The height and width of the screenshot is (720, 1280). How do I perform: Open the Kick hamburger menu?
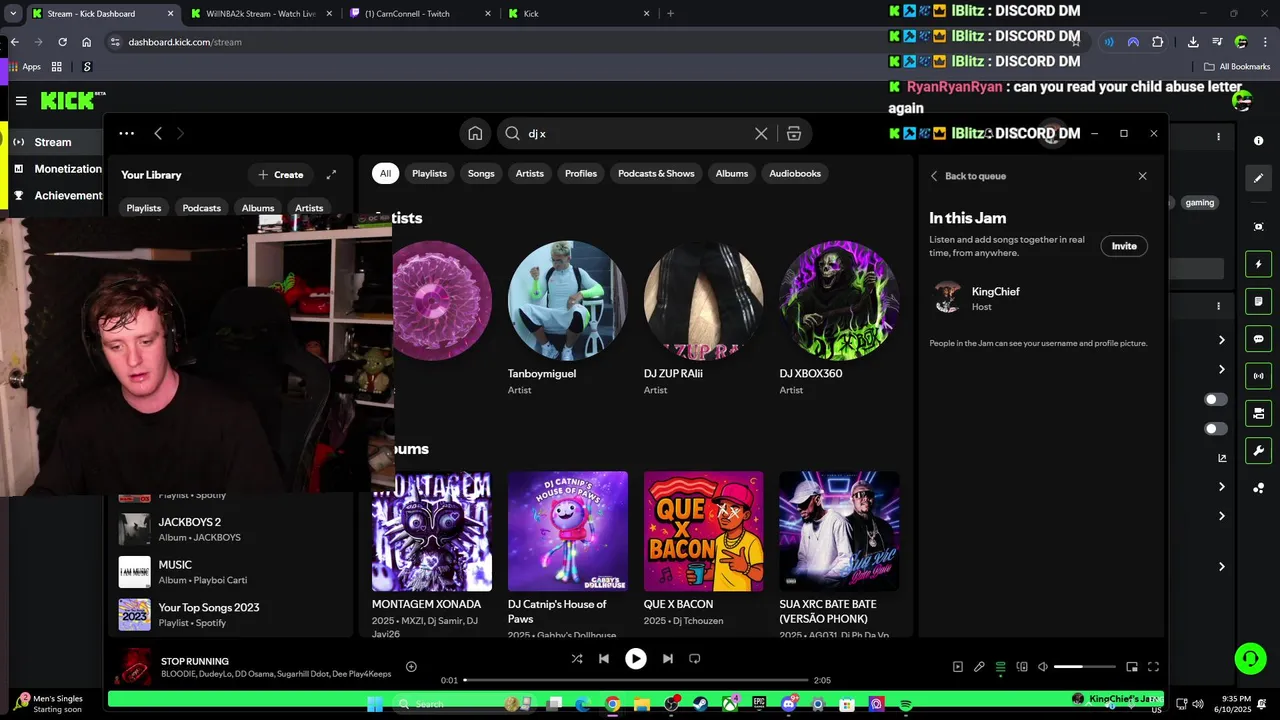click(x=21, y=101)
